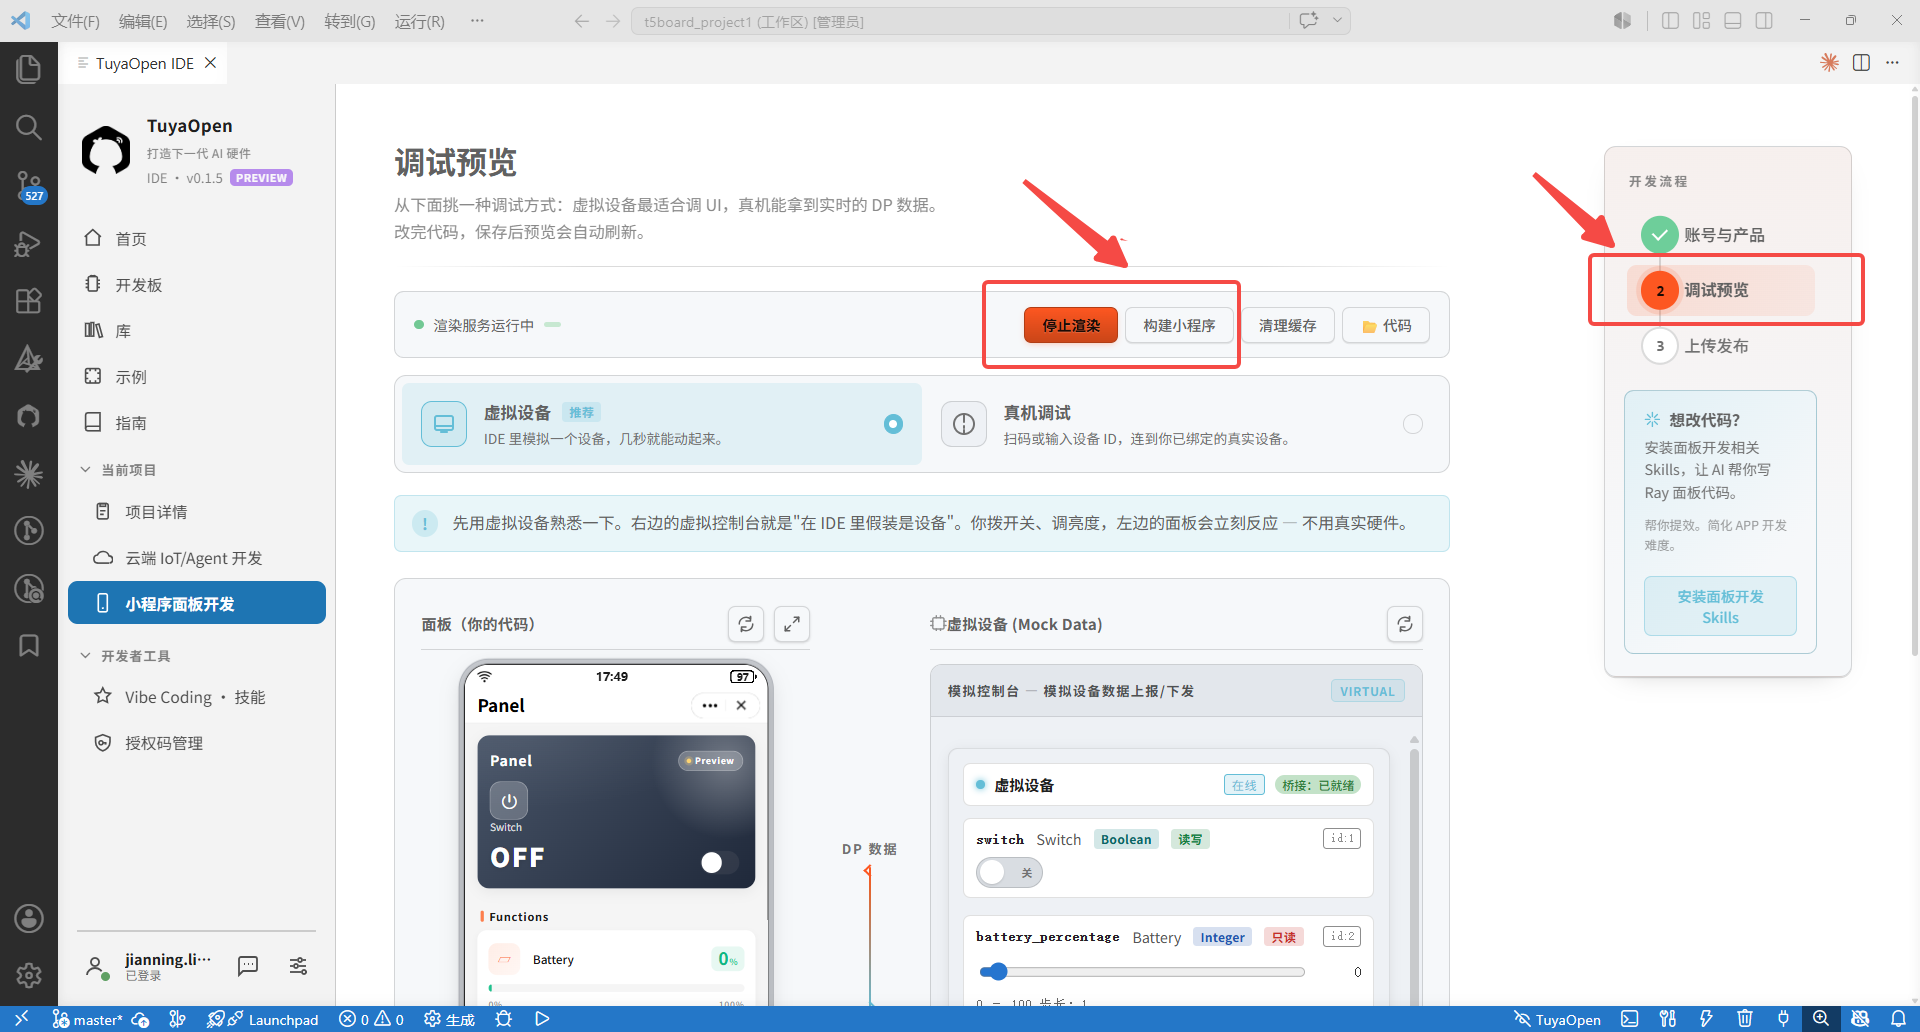The image size is (1920, 1032).
Task: Close the Panel mini program preview
Action: (x=741, y=705)
